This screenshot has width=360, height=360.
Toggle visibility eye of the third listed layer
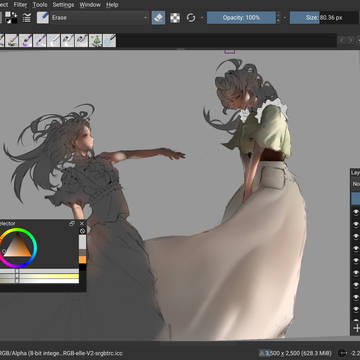(x=356, y=236)
